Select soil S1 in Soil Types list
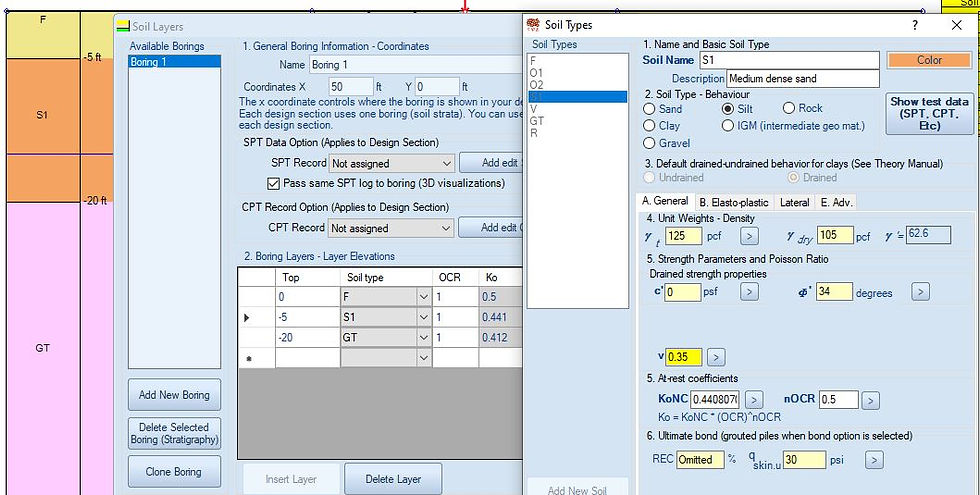Image resolution: width=980 pixels, height=495 pixels. [577, 97]
